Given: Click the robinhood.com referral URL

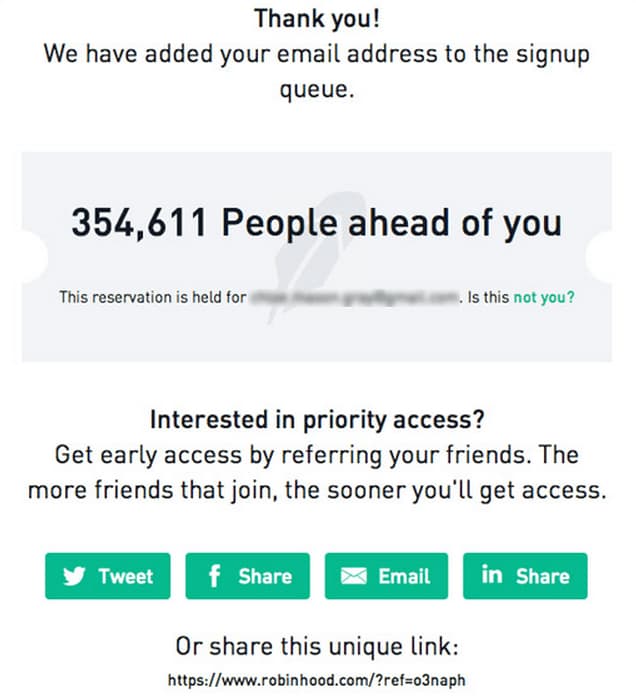Looking at the screenshot, I should (317, 680).
